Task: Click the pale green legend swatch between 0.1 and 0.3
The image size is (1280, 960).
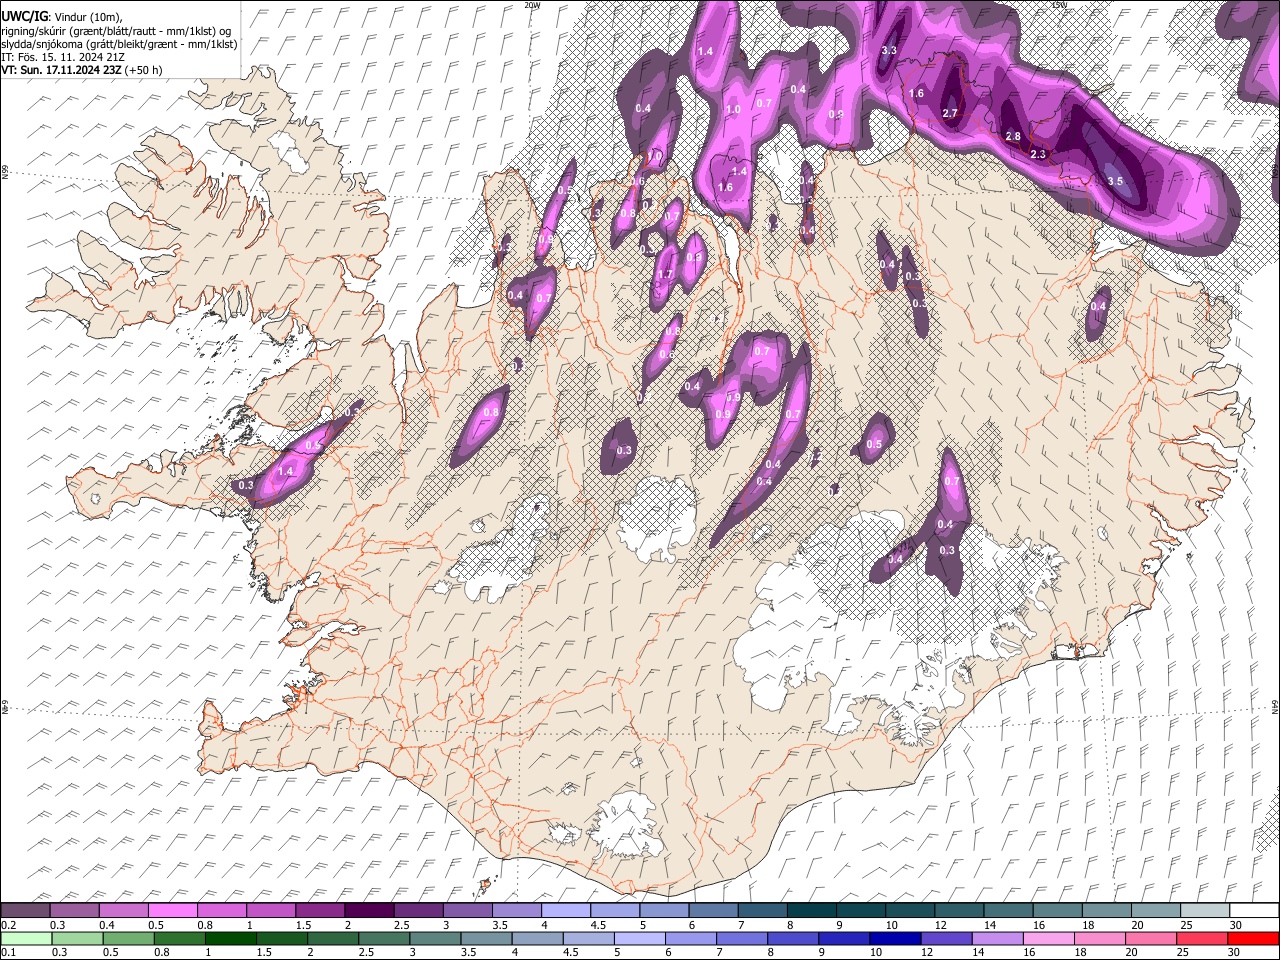Action: click(26, 939)
